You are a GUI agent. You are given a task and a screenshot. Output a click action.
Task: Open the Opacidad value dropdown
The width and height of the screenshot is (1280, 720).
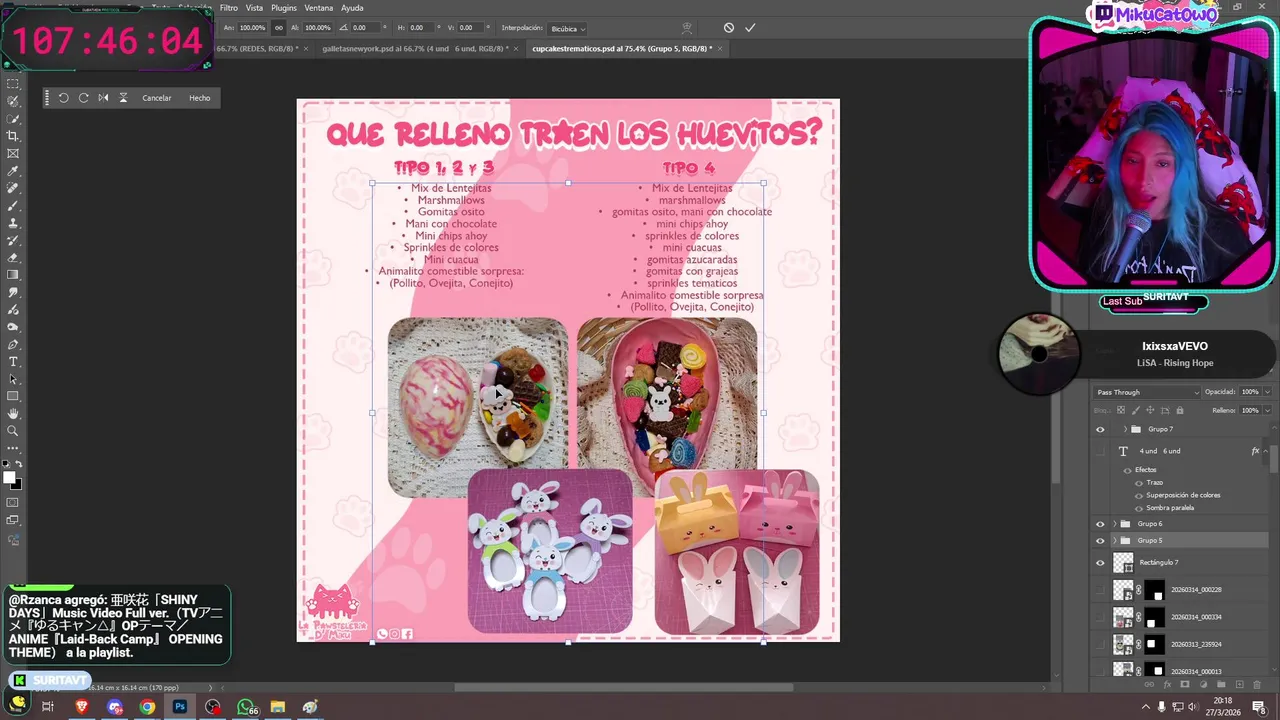pyautogui.click(x=1267, y=392)
